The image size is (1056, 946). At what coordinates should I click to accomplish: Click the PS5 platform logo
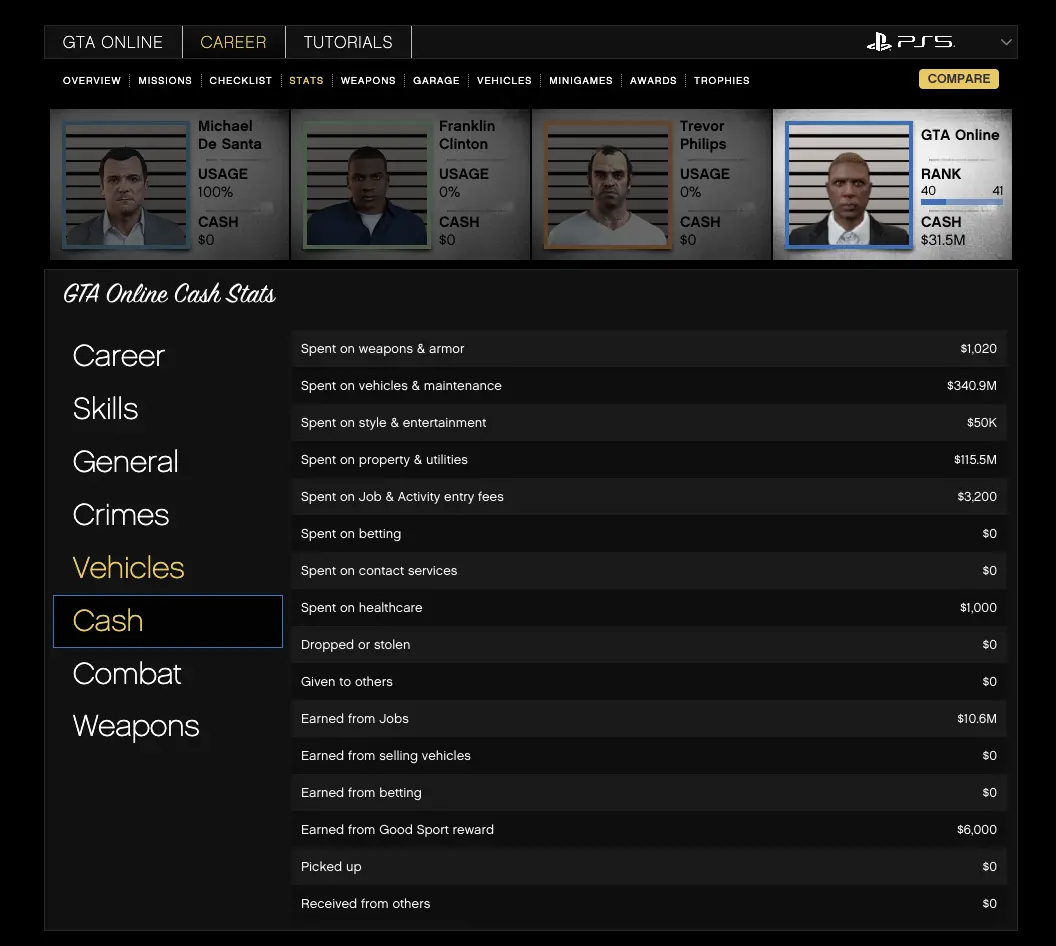click(910, 42)
